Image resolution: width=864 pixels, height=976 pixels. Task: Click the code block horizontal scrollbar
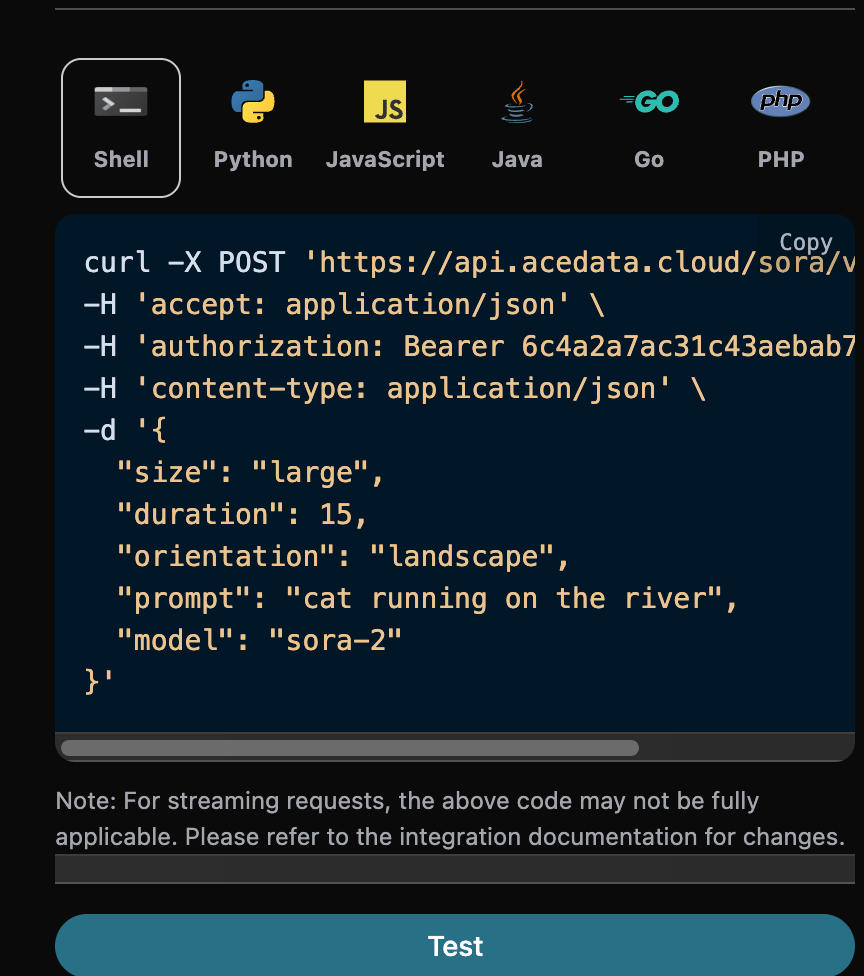pyautogui.click(x=349, y=748)
